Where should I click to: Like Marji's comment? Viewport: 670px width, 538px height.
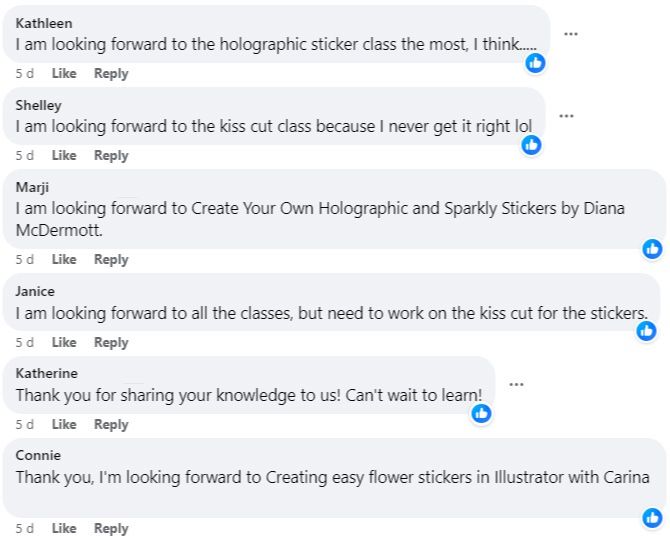click(64, 259)
